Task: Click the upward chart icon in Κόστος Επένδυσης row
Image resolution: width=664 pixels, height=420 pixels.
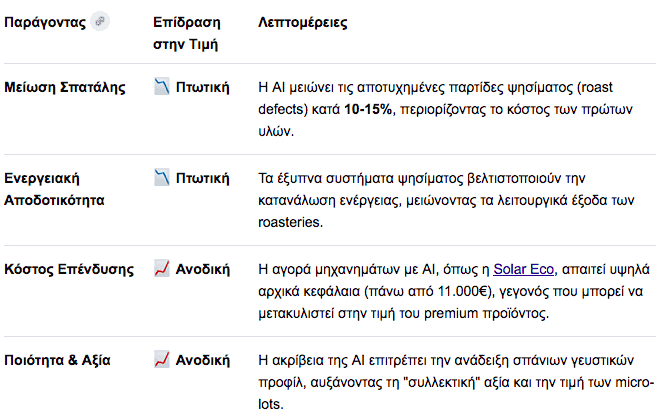Action: (162, 269)
